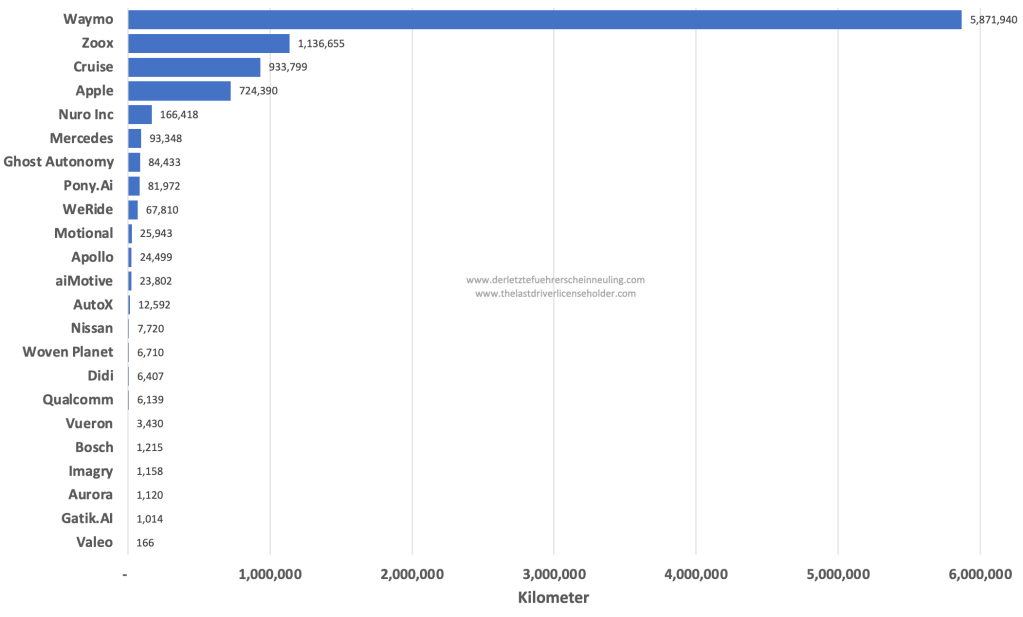
Task: Select the Zoox bar
Action: [209, 43]
